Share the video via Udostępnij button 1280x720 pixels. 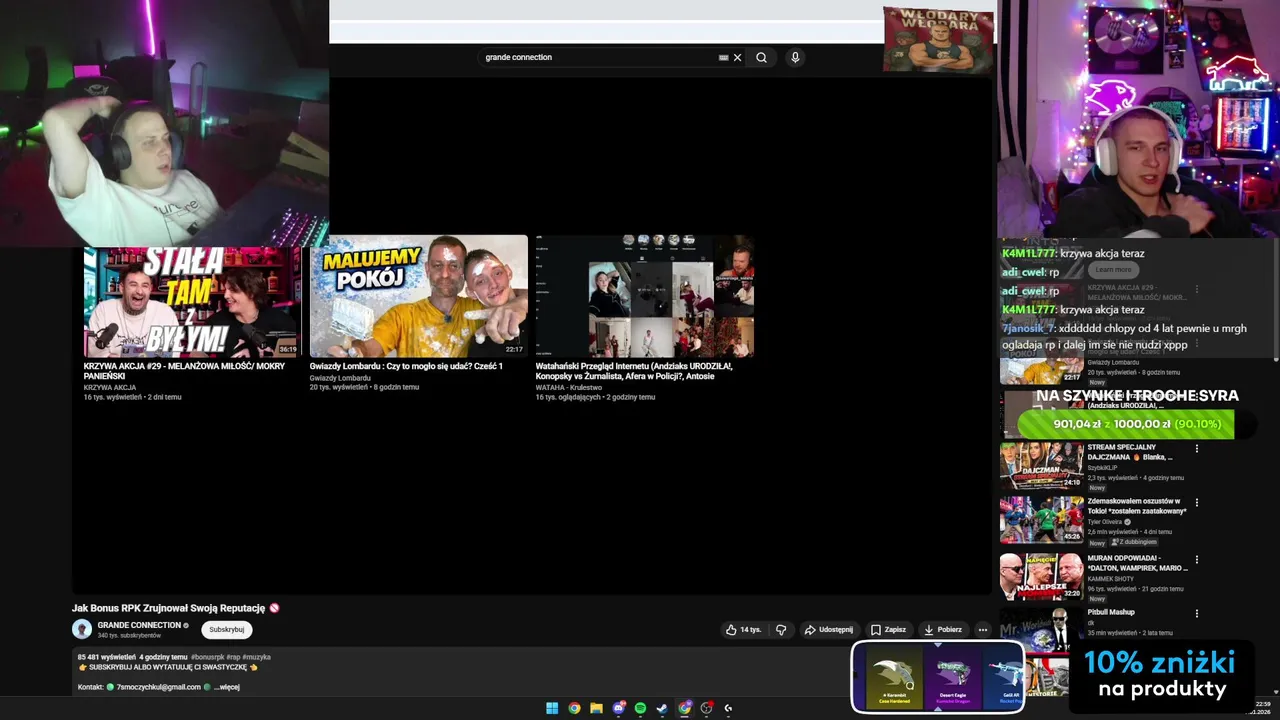point(829,630)
